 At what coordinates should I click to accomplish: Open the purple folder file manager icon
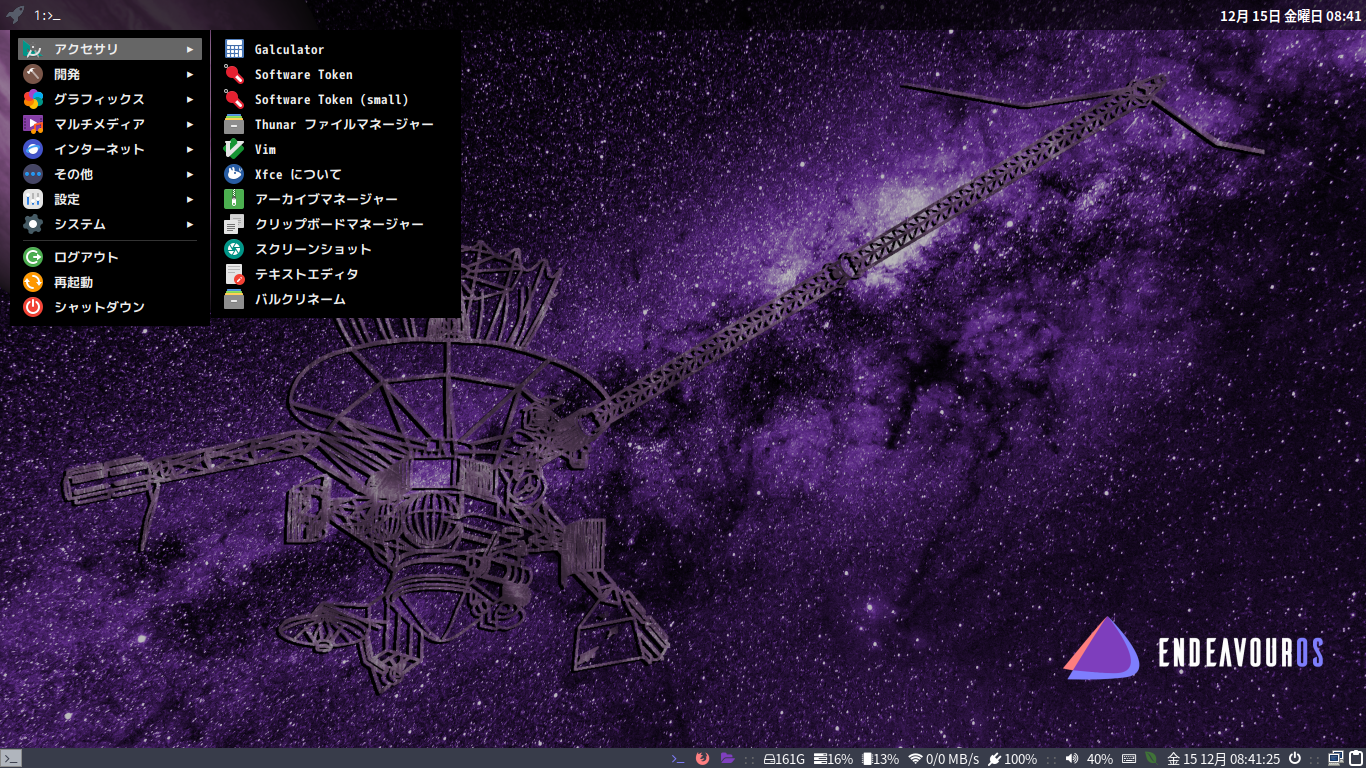click(728, 759)
